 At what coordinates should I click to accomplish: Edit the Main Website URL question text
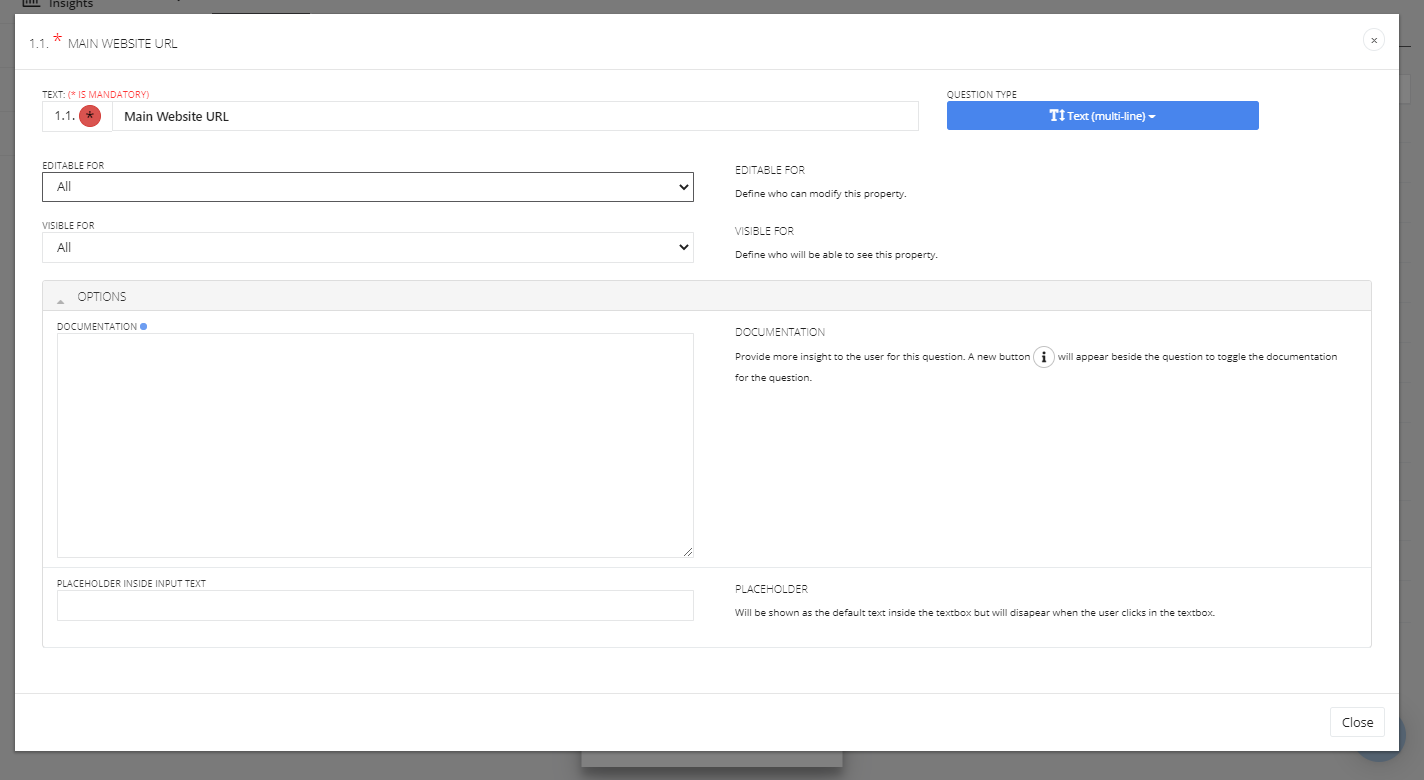click(515, 116)
